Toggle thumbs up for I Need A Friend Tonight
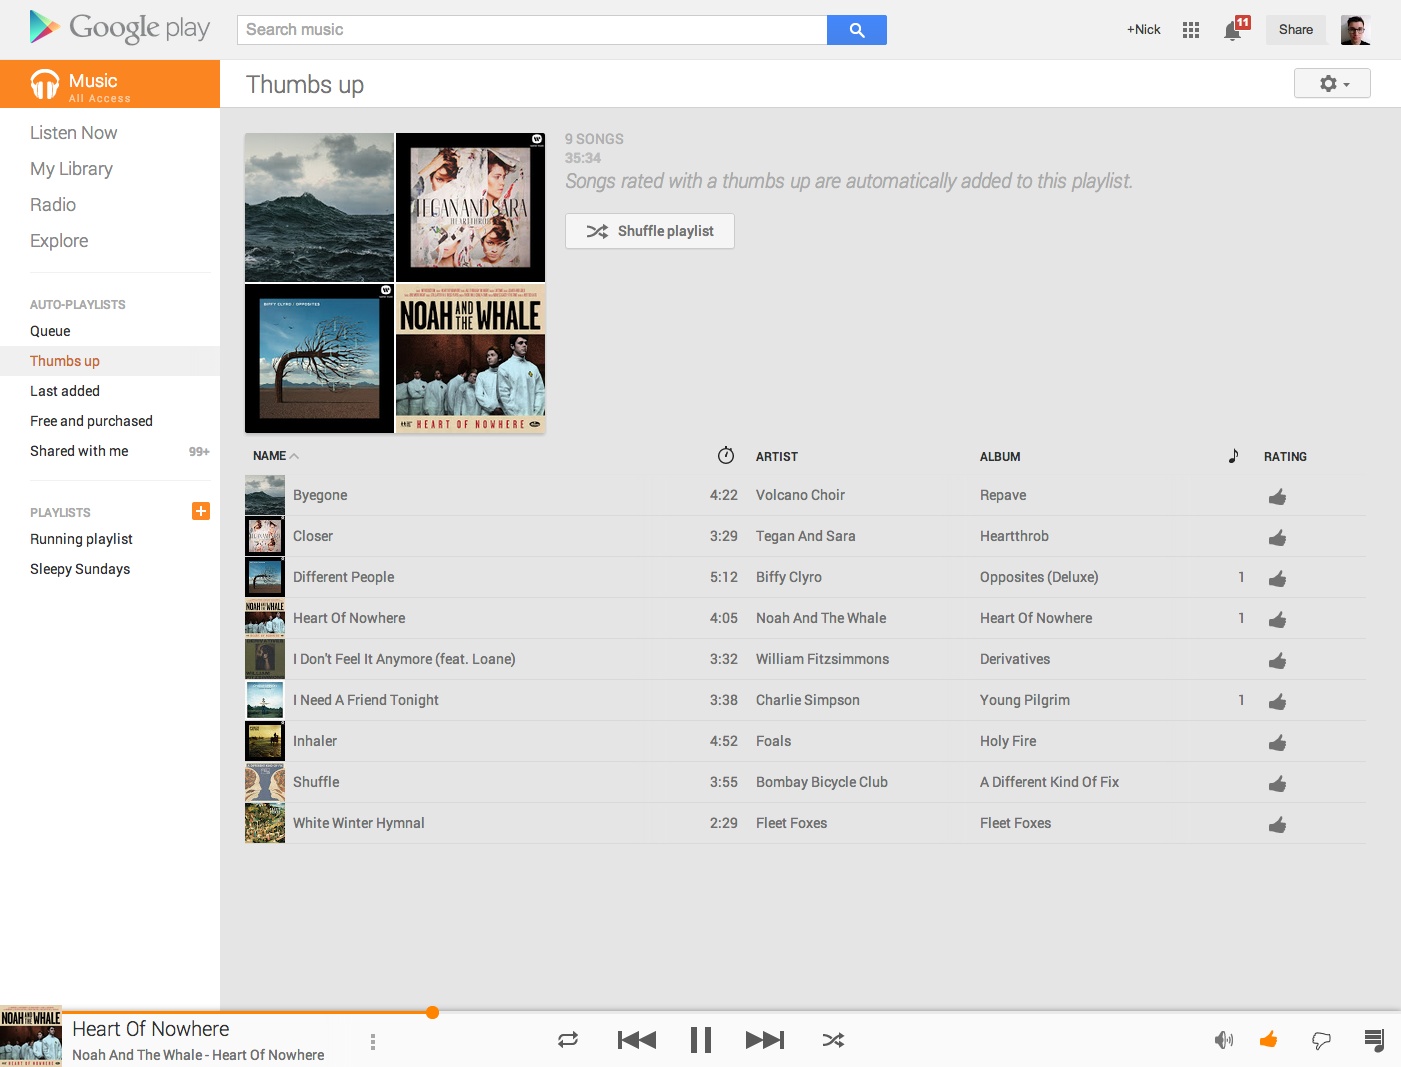The image size is (1401, 1067). point(1277,702)
